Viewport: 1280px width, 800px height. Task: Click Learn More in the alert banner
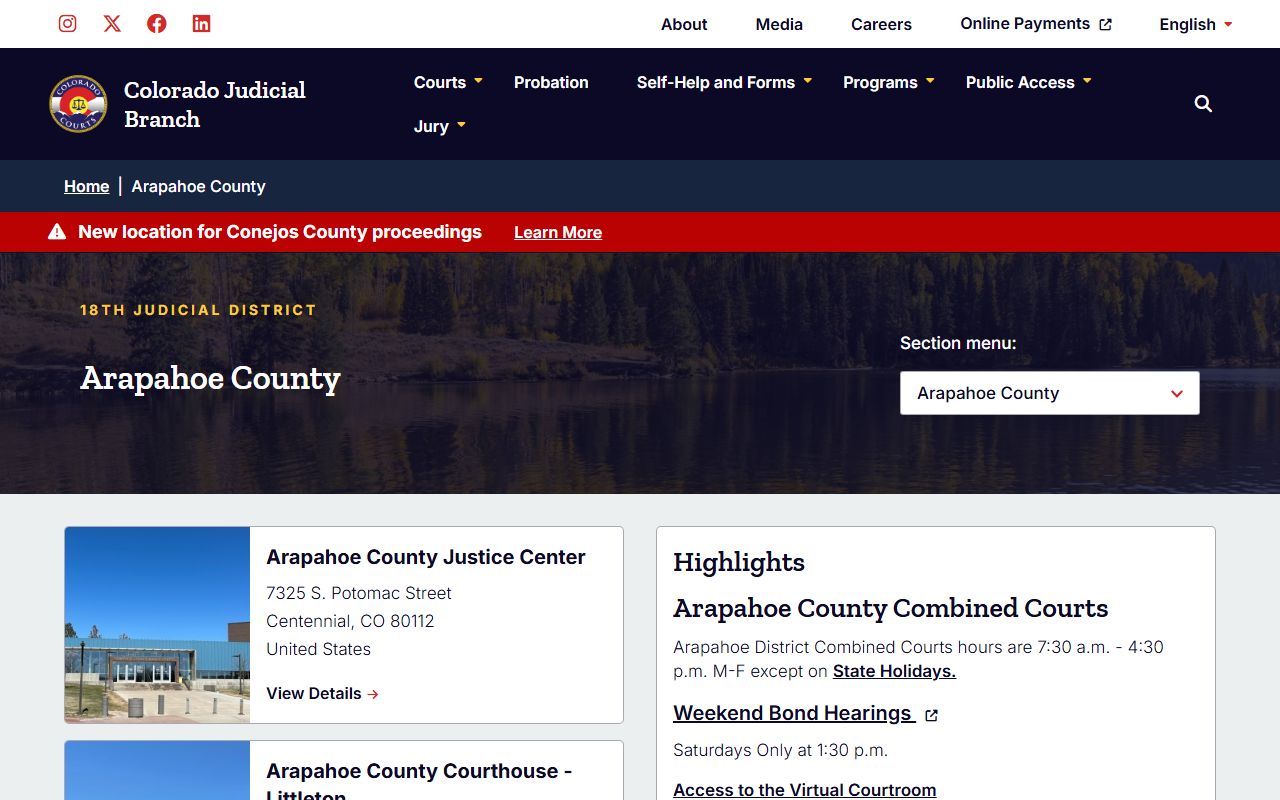(x=558, y=232)
